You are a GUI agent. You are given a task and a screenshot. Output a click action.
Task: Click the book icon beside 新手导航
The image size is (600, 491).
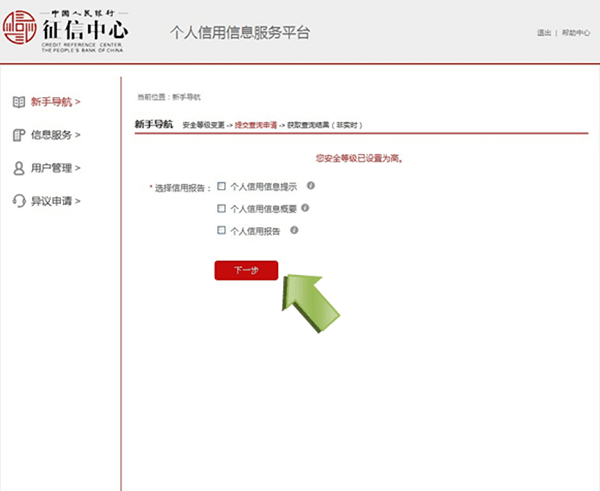coord(19,102)
